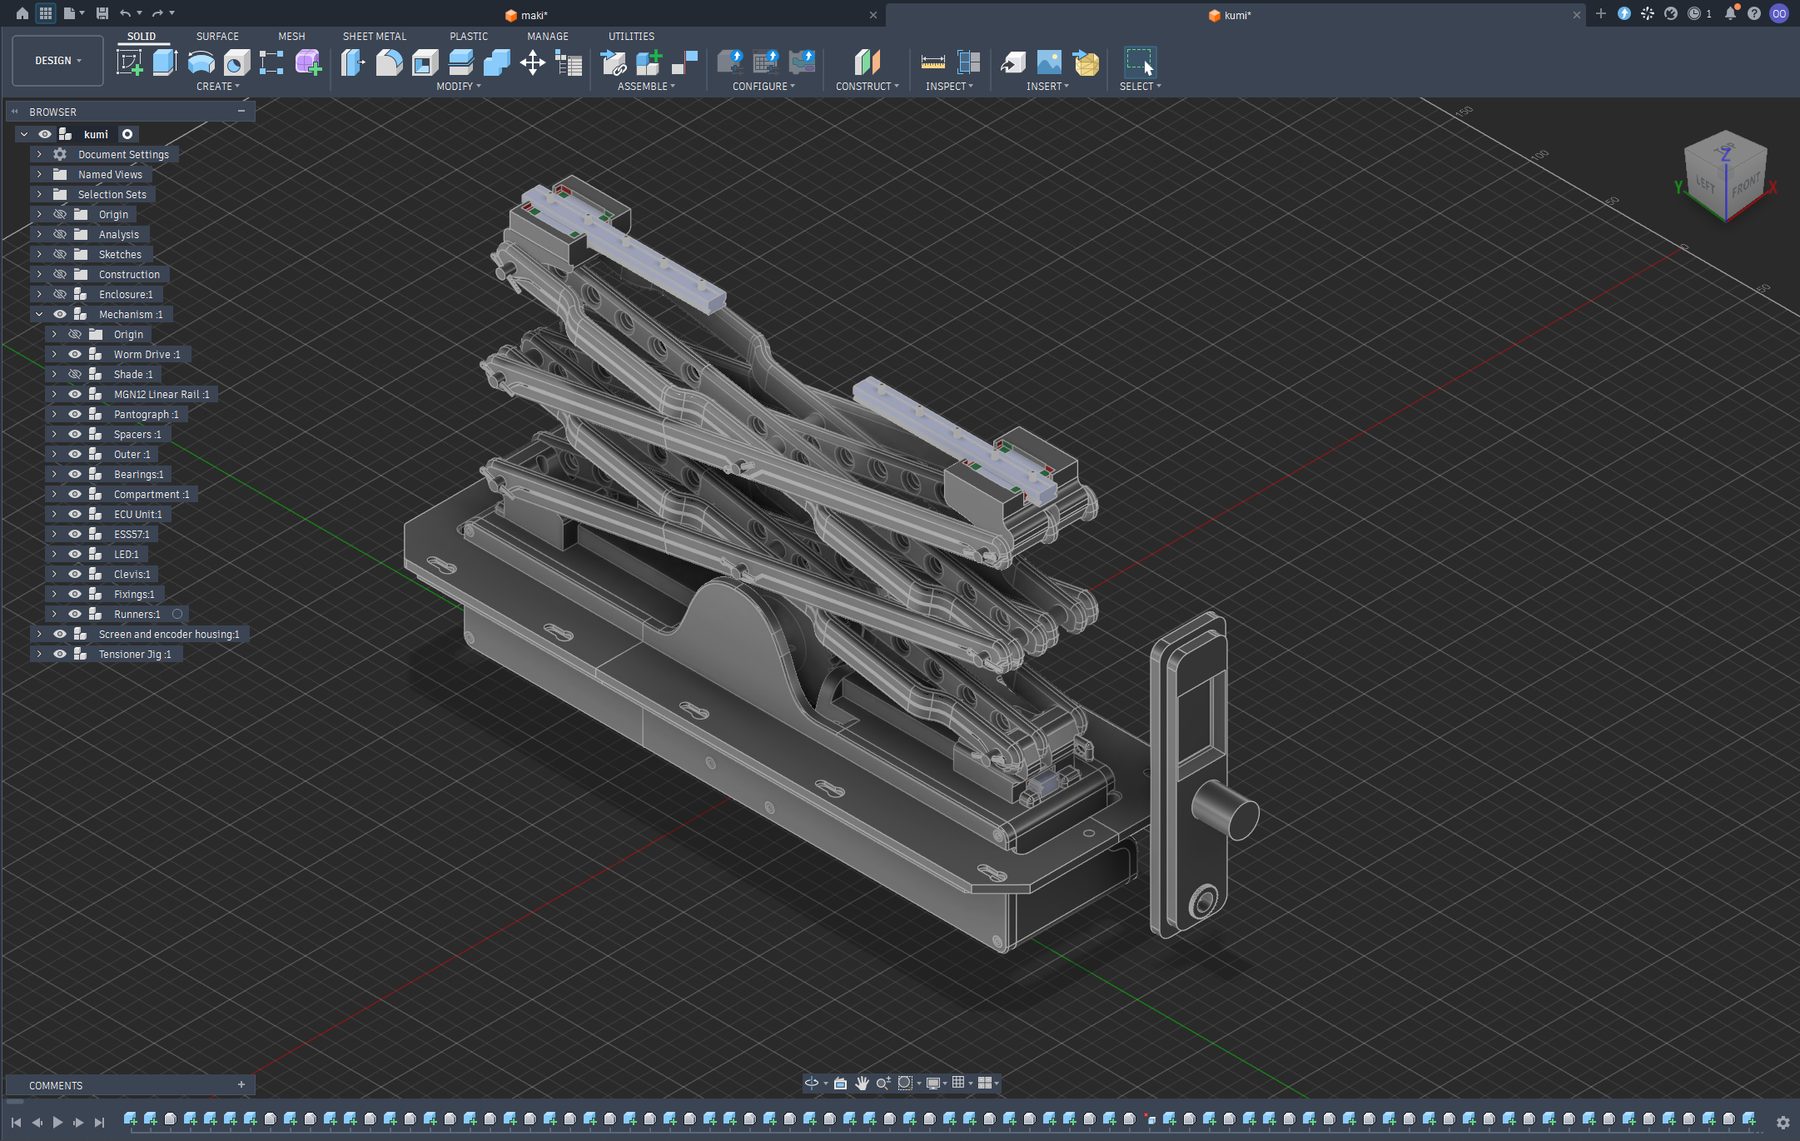Screen dimensions: 1800x1141
Task: Toggle visibility of Worm Drive:1
Action: (74, 354)
